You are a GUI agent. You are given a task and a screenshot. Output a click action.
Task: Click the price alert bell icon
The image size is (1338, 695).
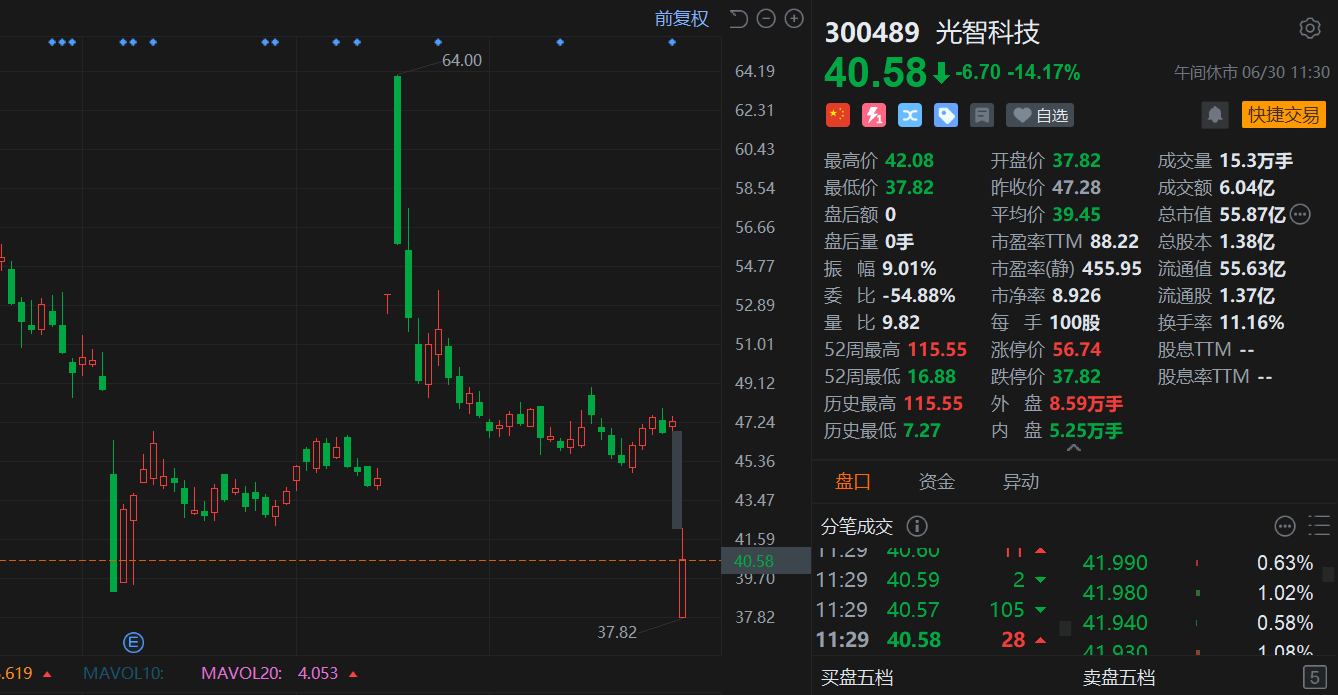click(x=1215, y=115)
